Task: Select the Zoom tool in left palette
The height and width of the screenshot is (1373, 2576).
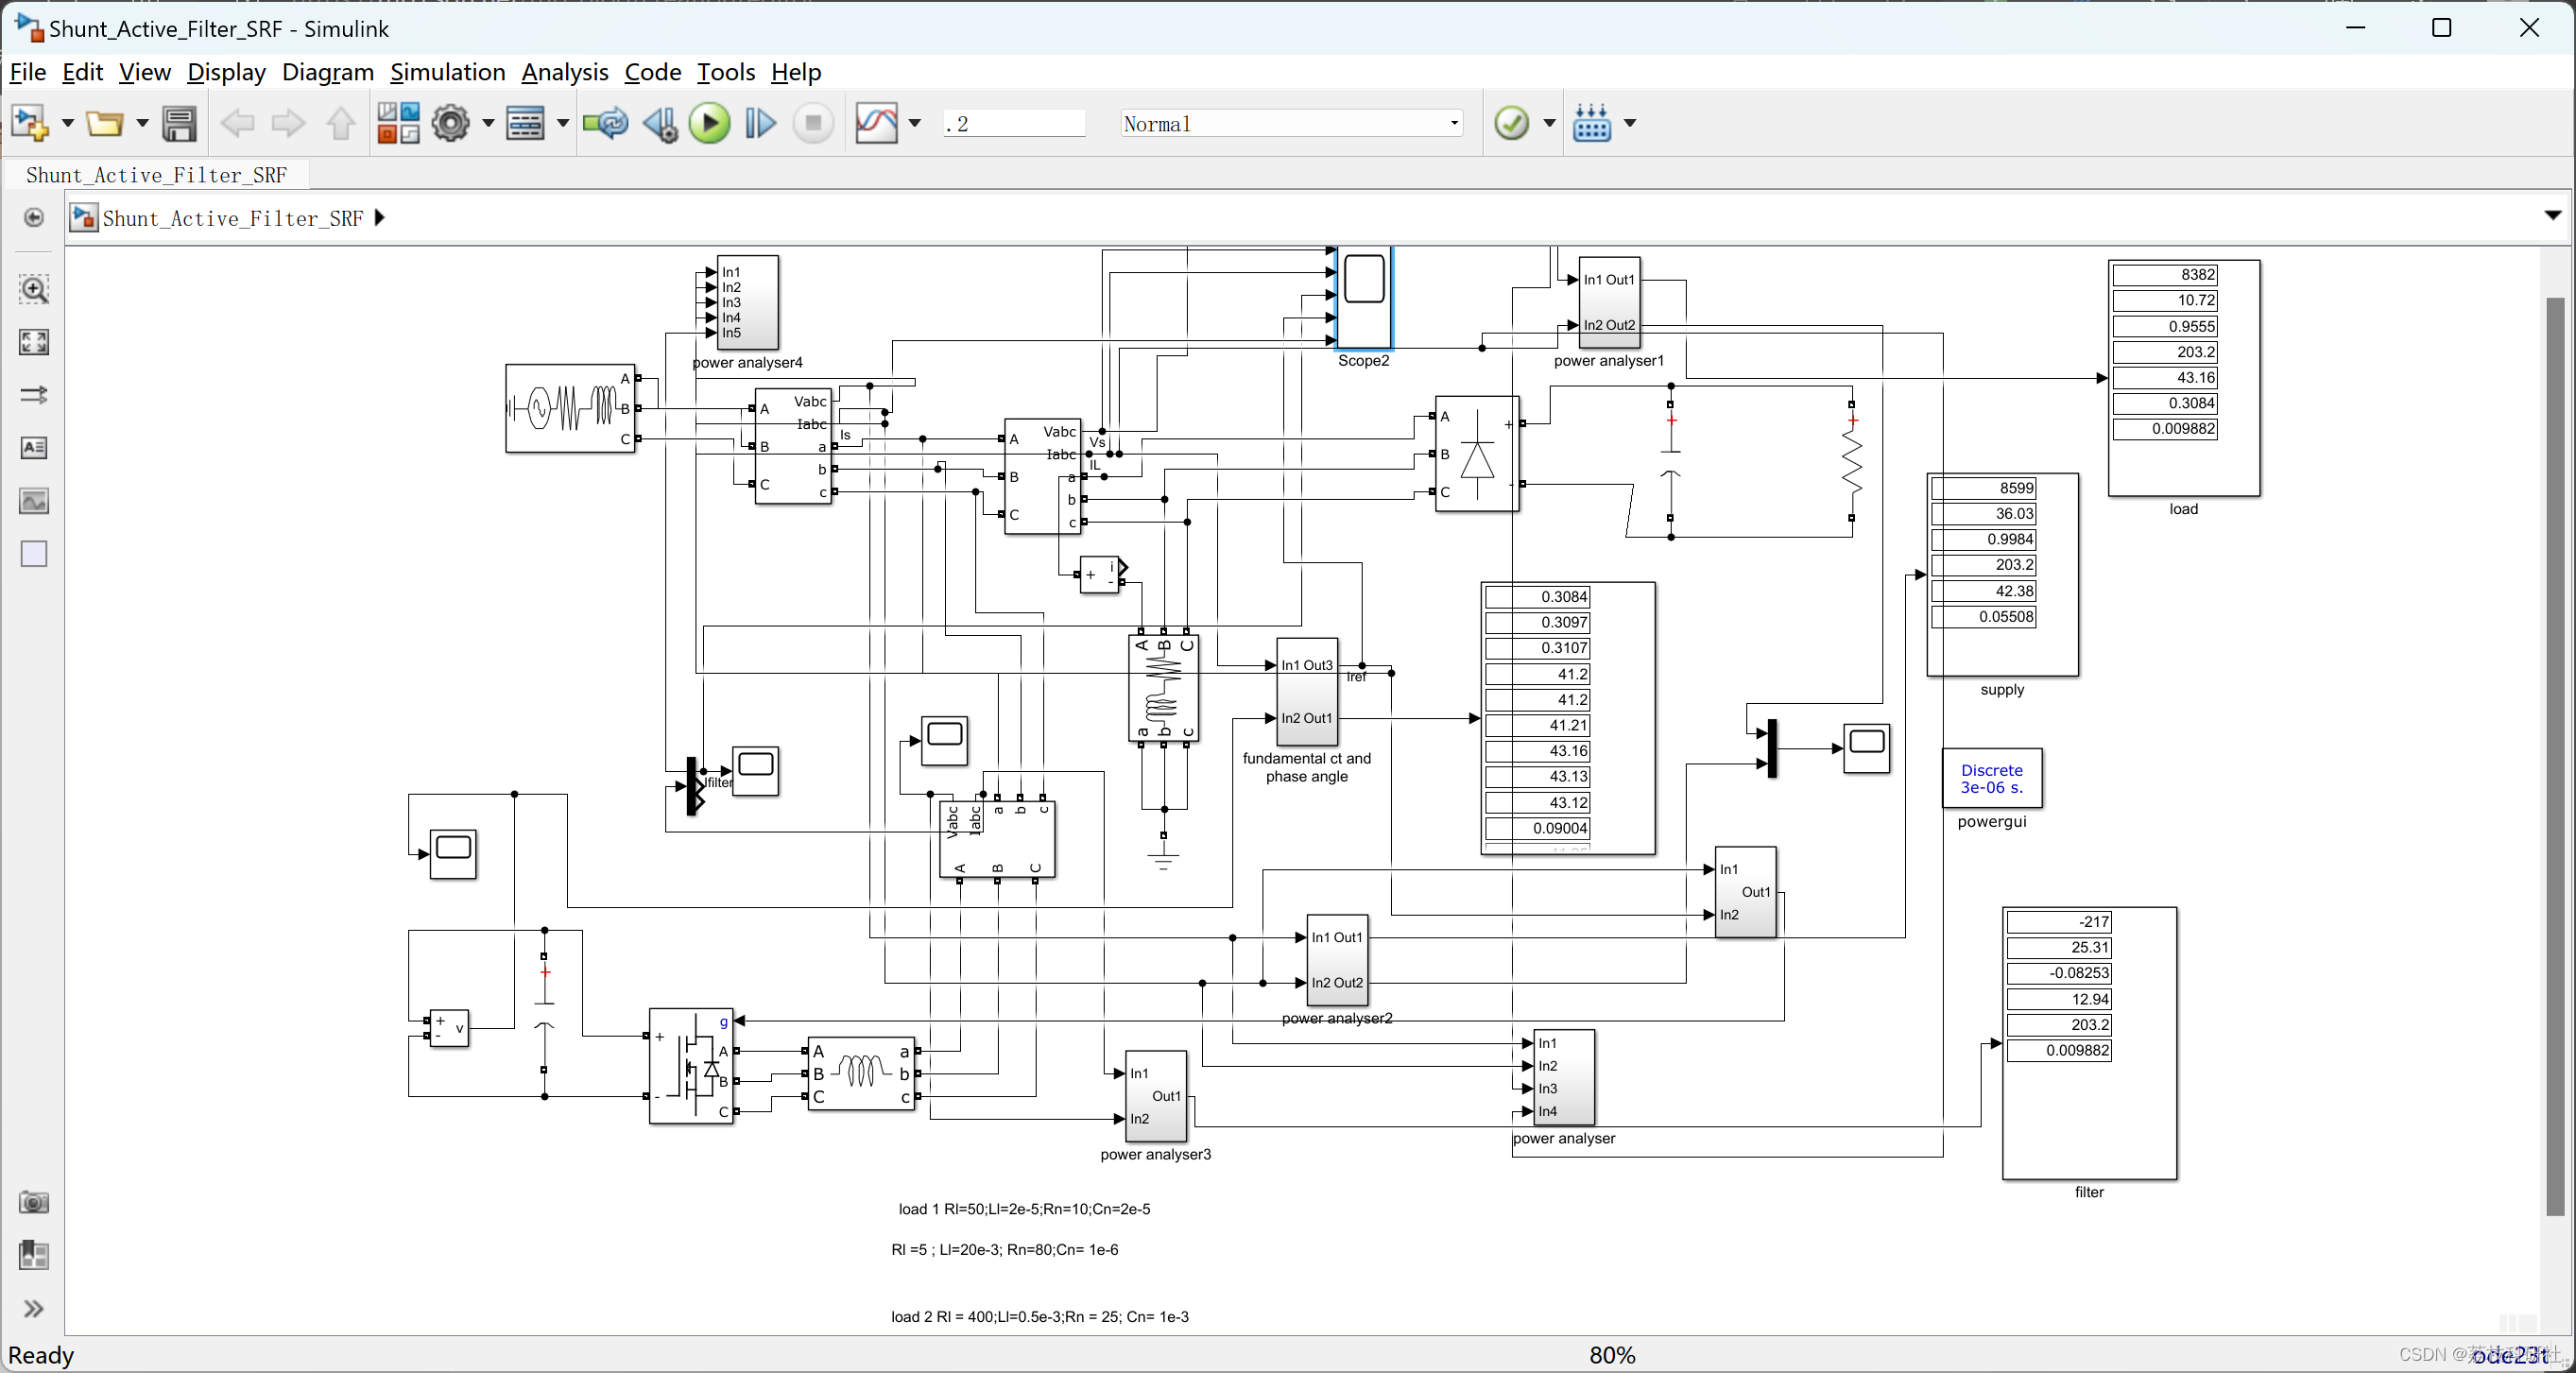Action: pos(34,290)
